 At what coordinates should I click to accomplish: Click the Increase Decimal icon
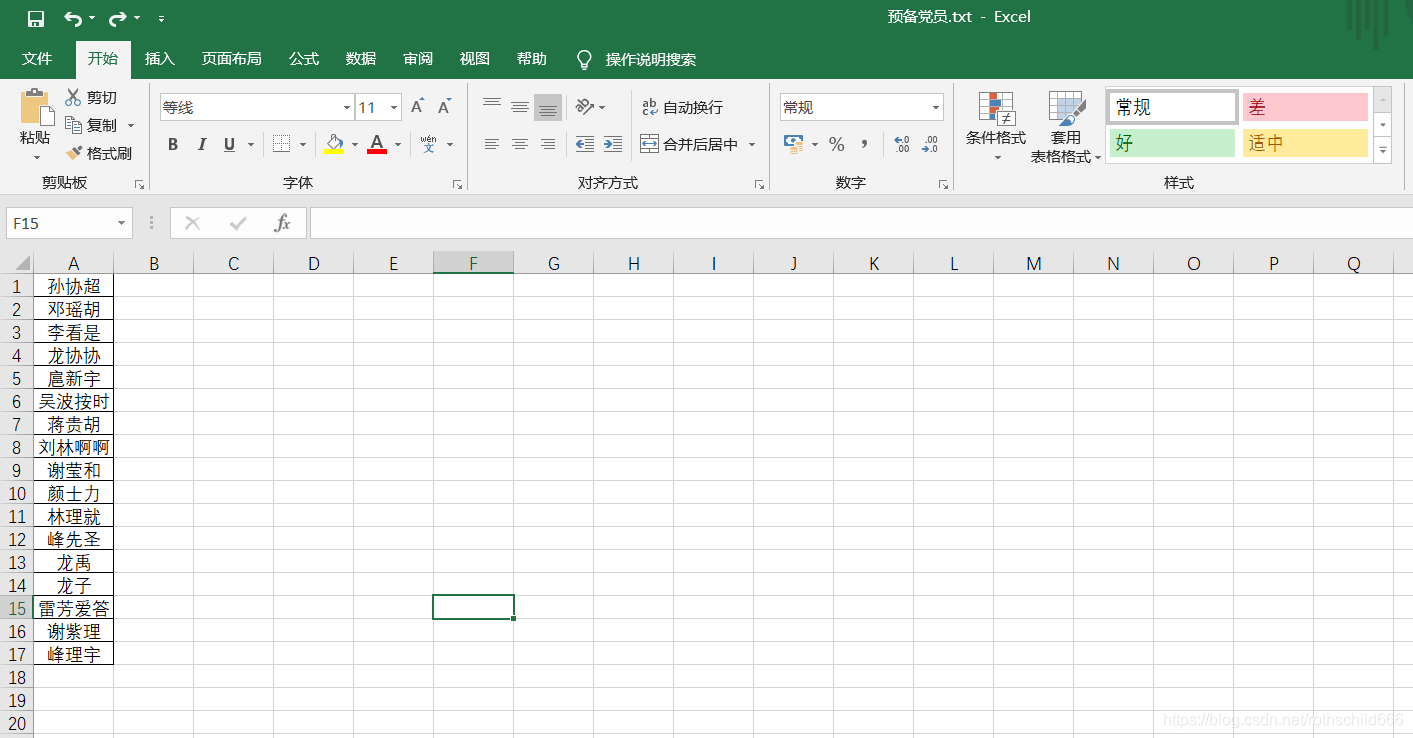(901, 144)
